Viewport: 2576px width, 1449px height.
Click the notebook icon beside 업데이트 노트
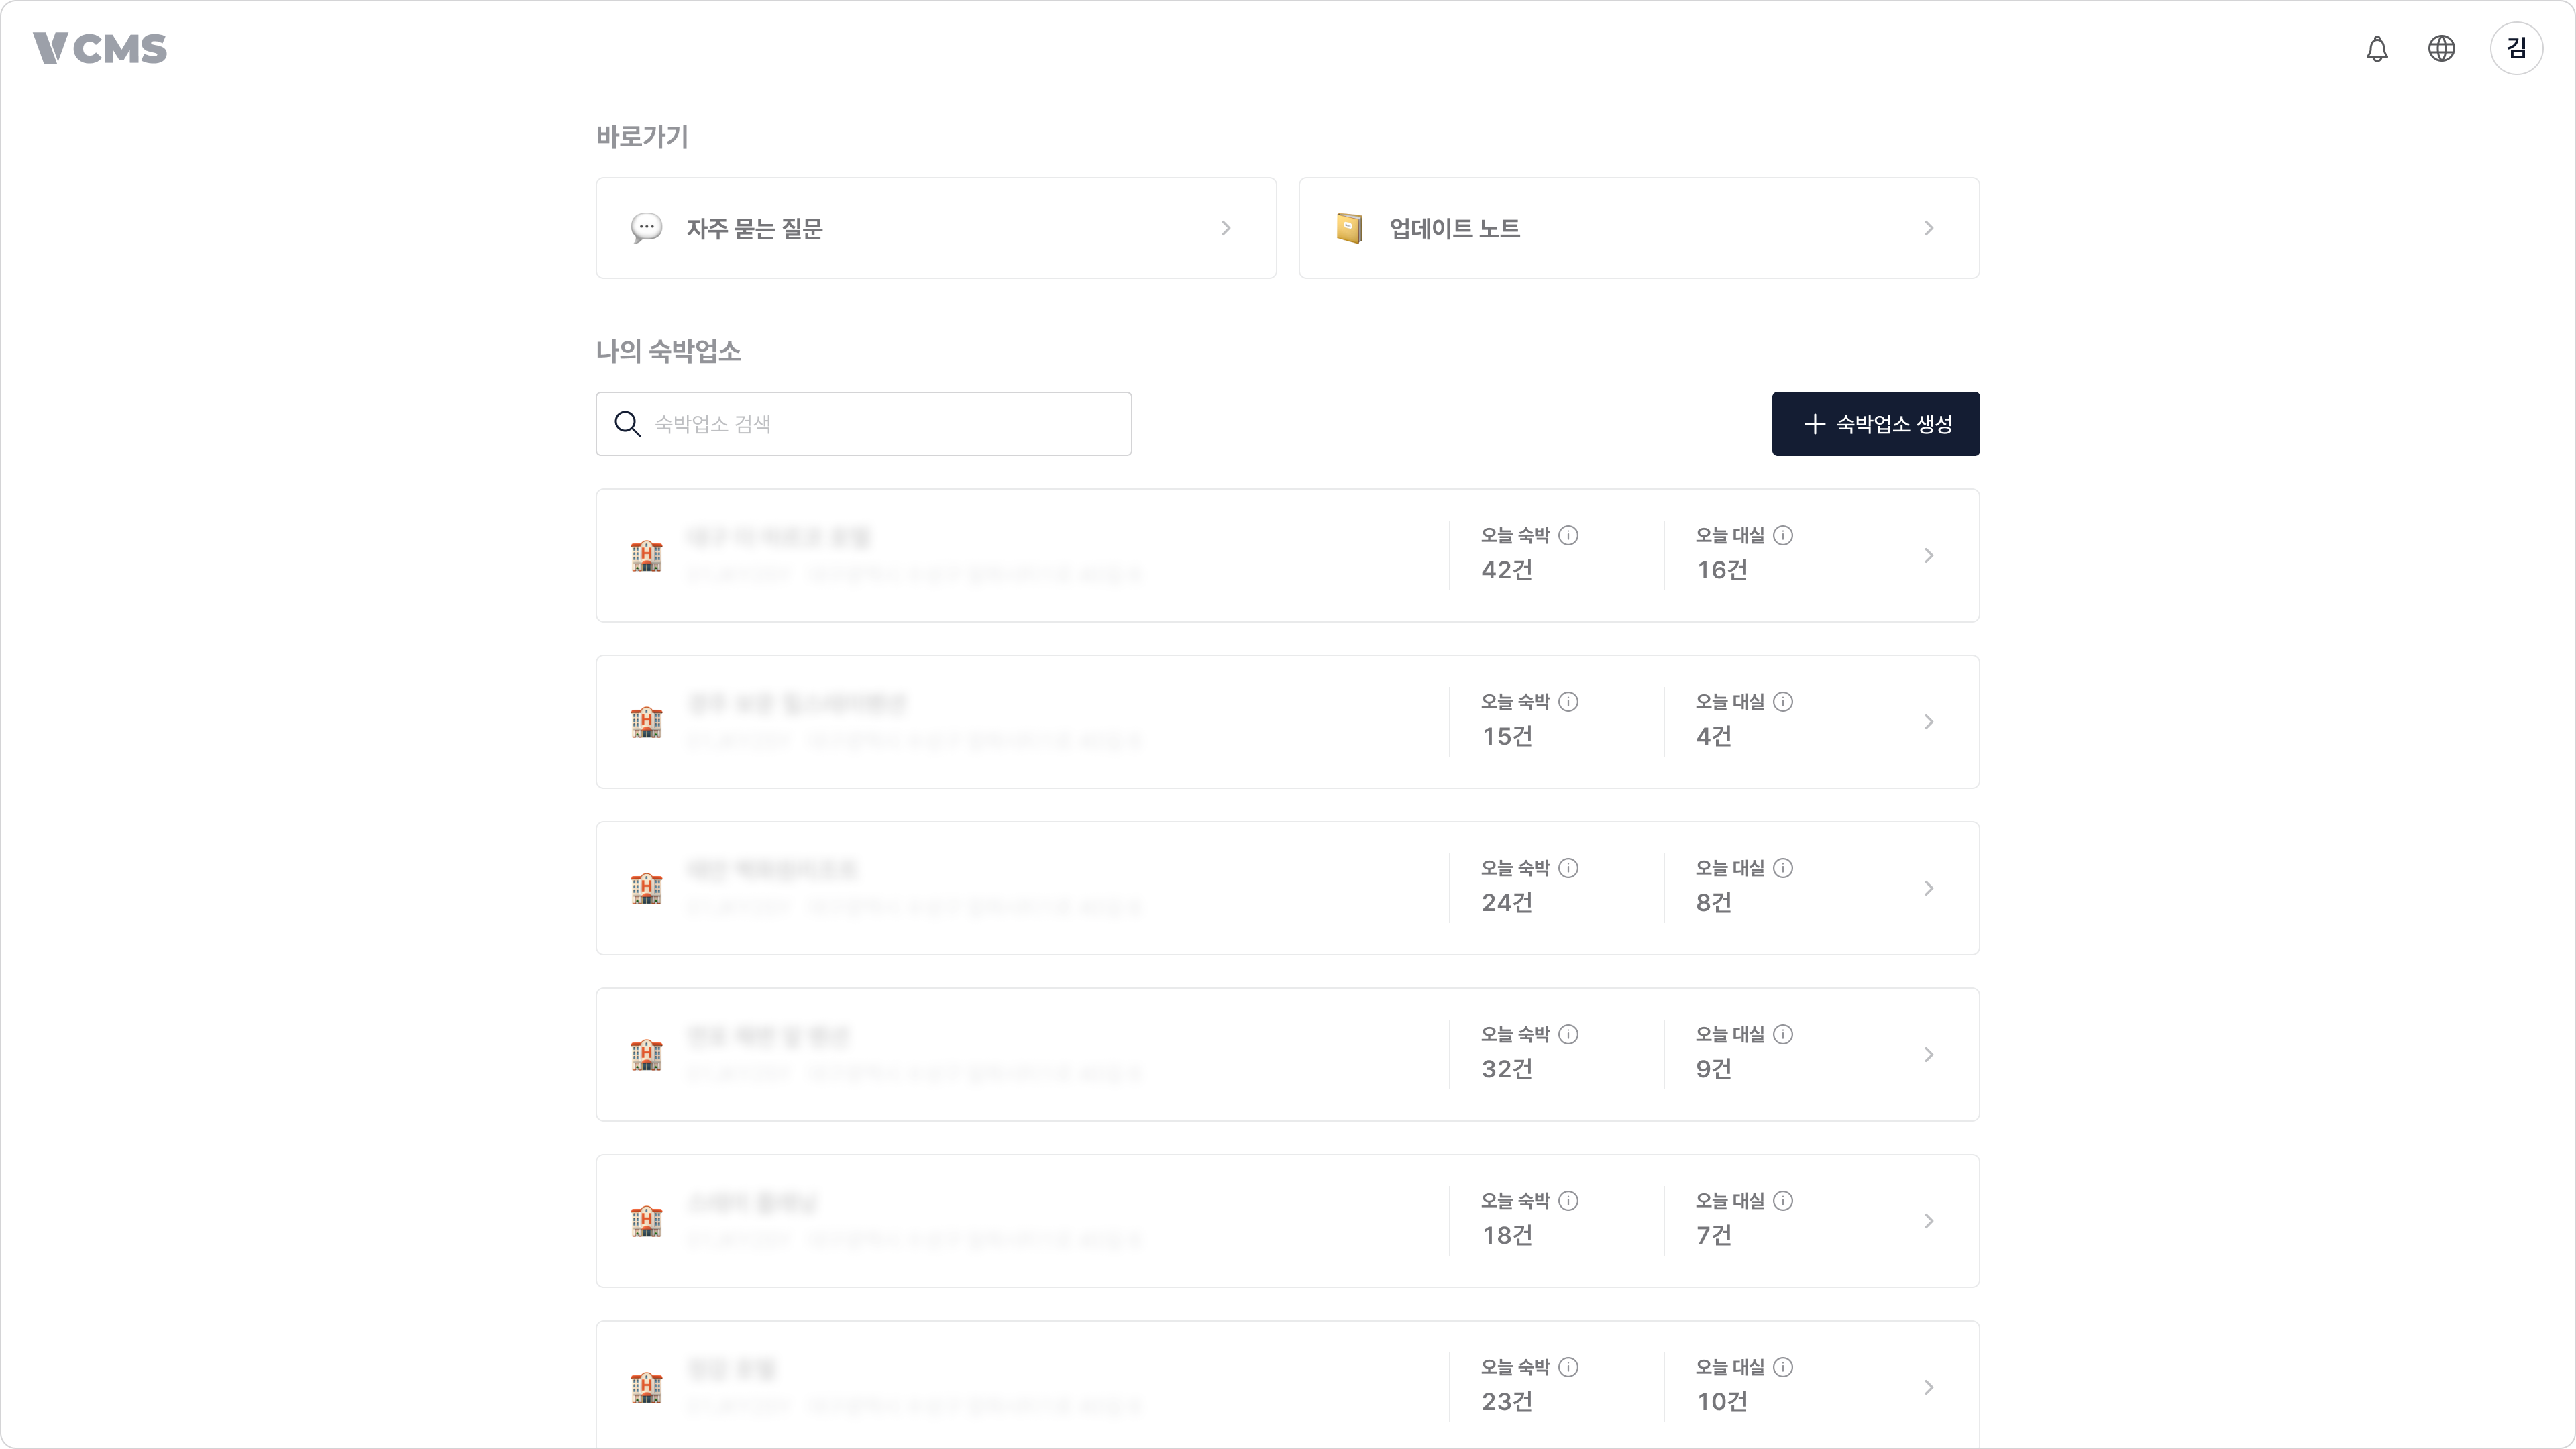[1349, 228]
